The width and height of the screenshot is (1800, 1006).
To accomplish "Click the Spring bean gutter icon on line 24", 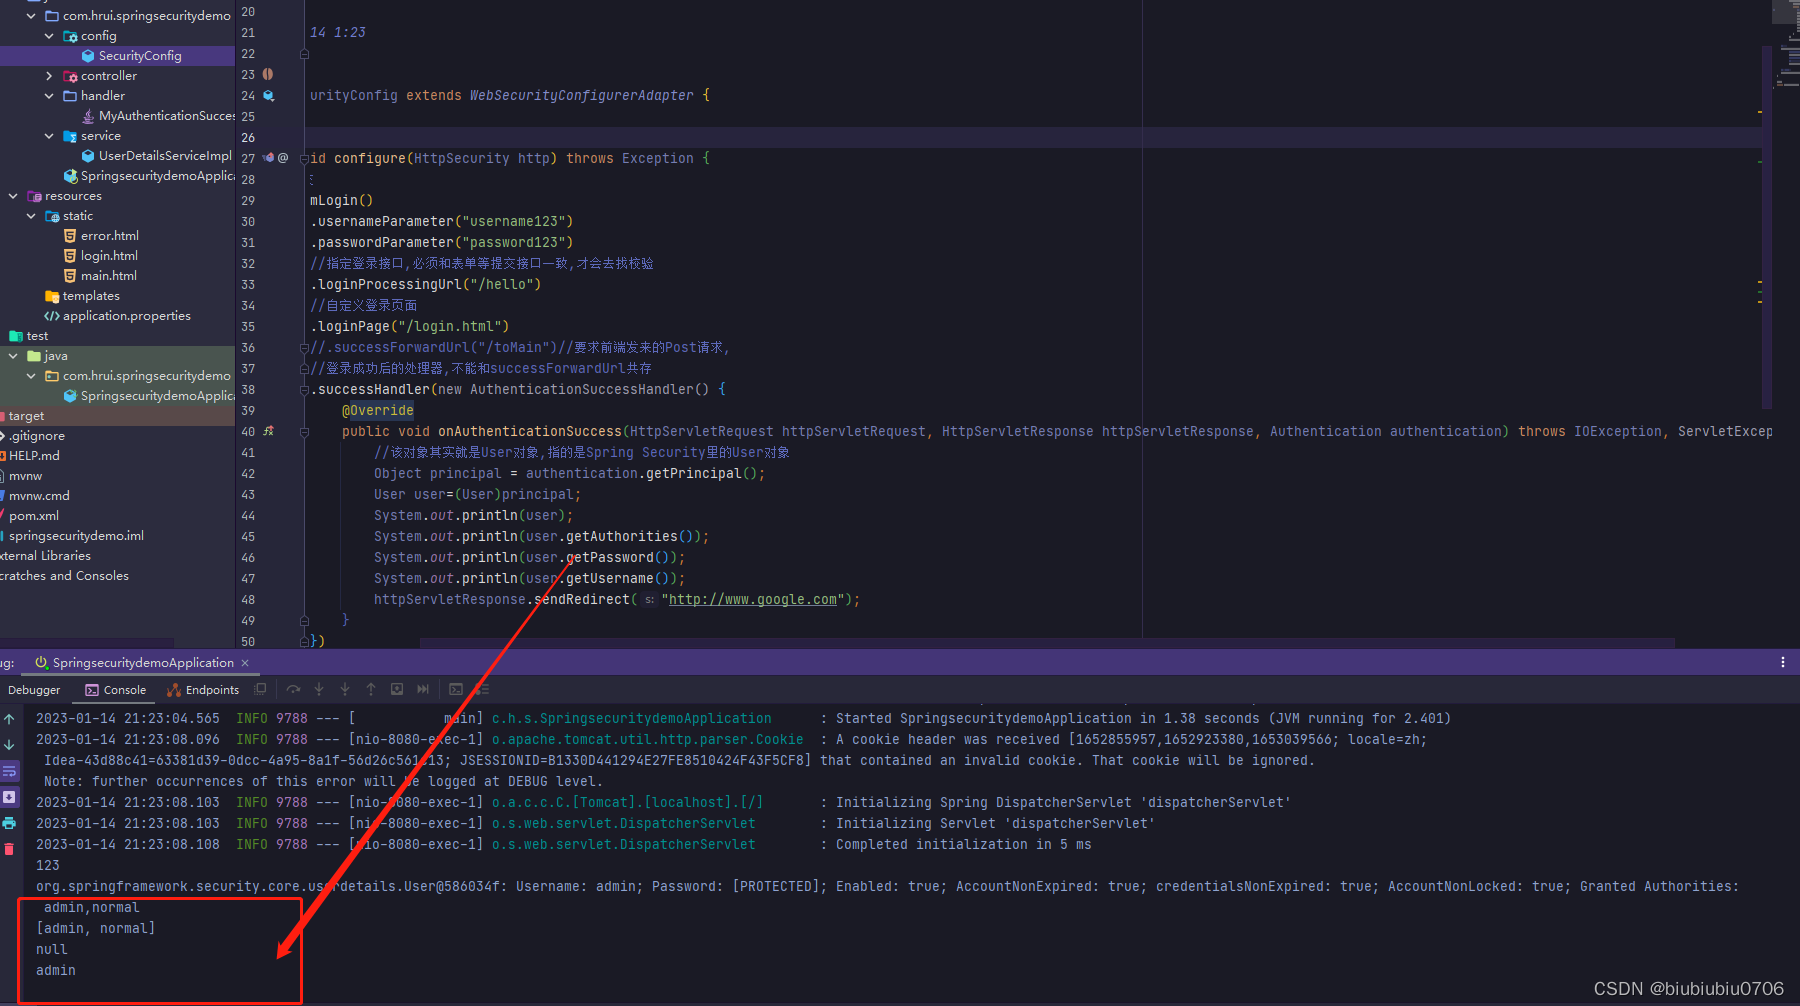I will (x=268, y=96).
